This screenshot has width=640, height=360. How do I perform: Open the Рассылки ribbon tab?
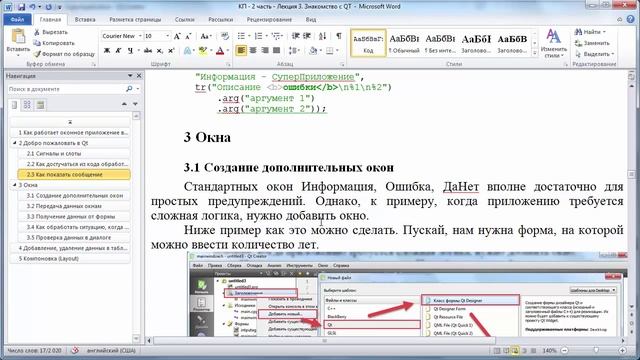[x=220, y=19]
